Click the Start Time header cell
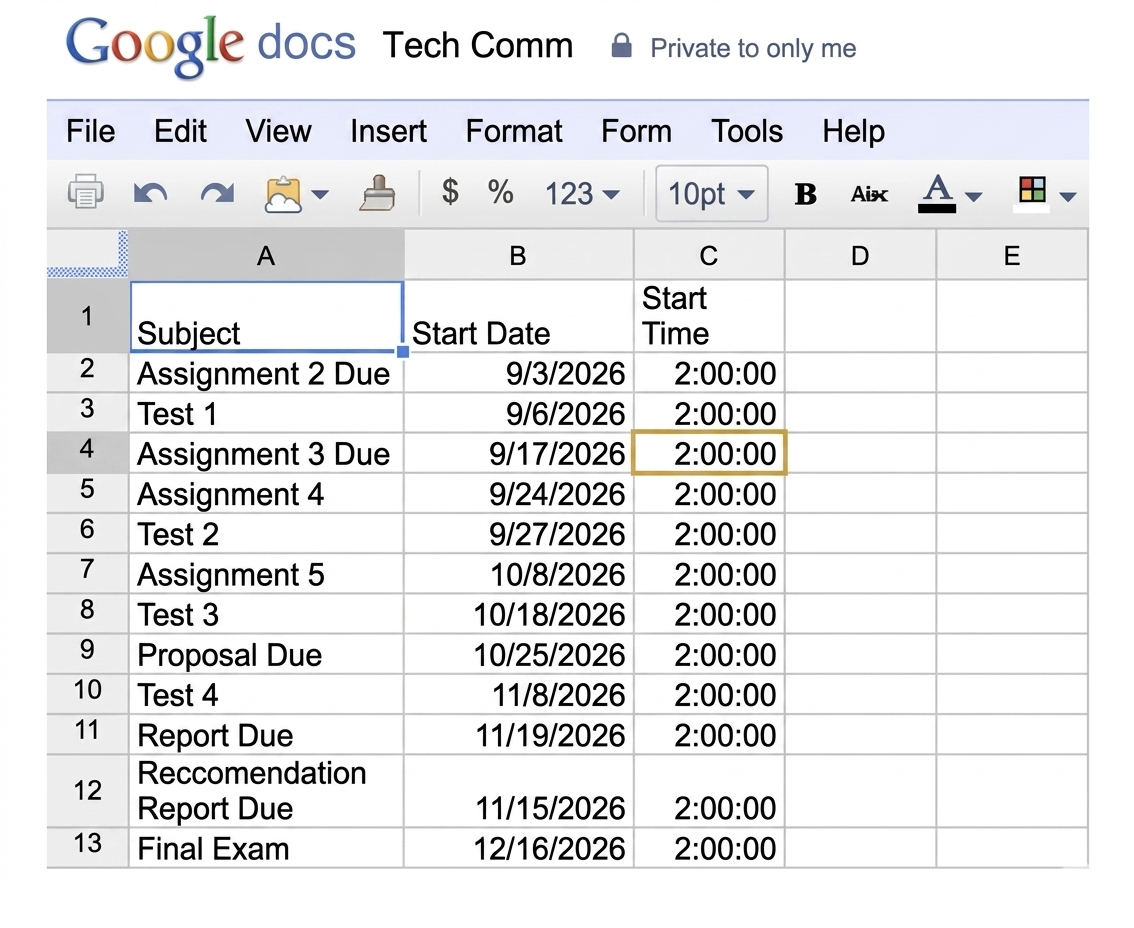Viewport: 1134px width, 928px height. point(709,316)
